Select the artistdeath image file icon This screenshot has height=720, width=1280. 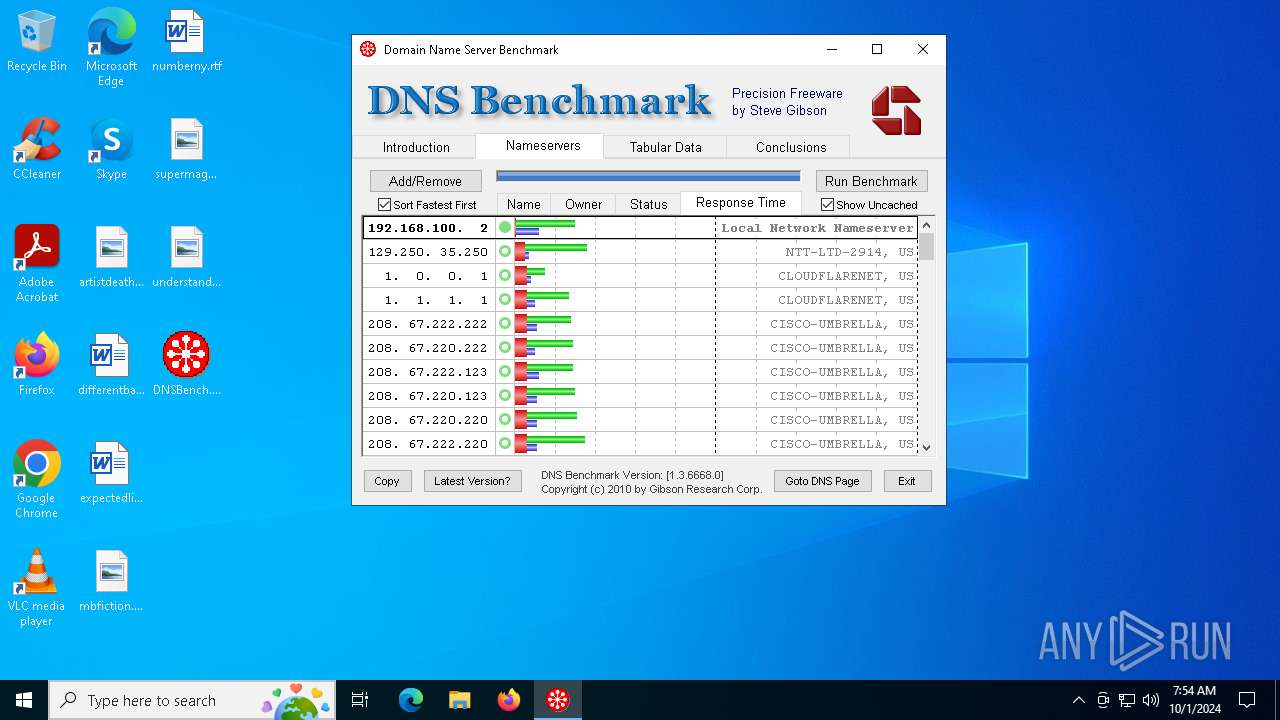pos(111,258)
